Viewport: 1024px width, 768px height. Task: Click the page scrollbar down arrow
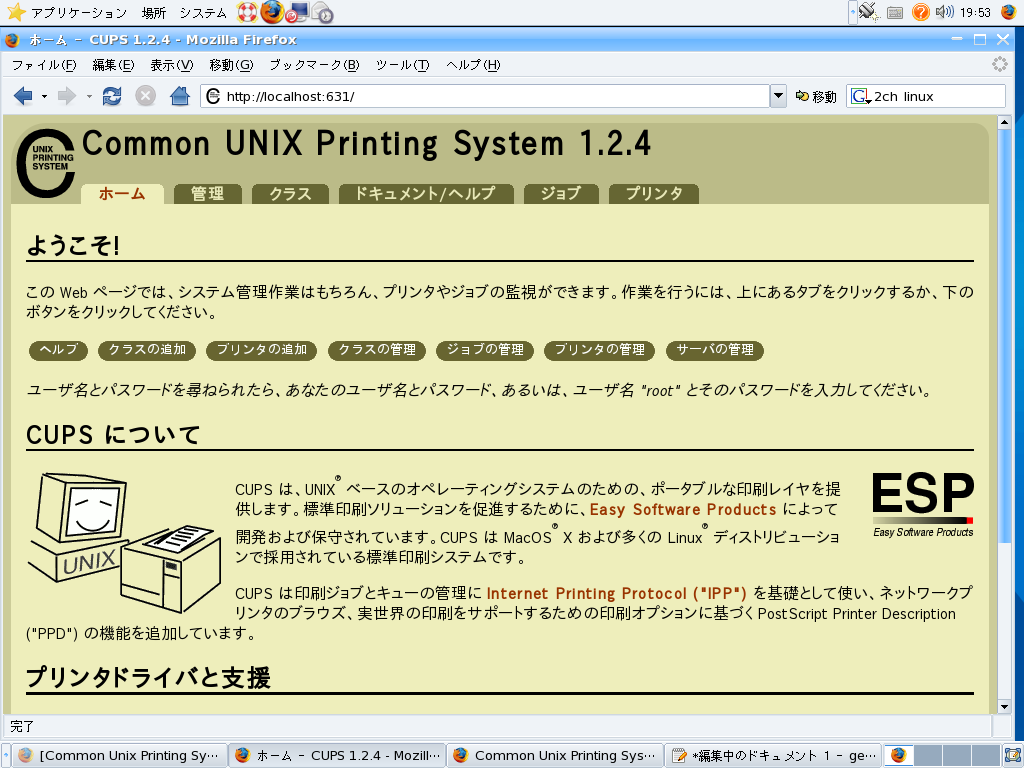1004,707
